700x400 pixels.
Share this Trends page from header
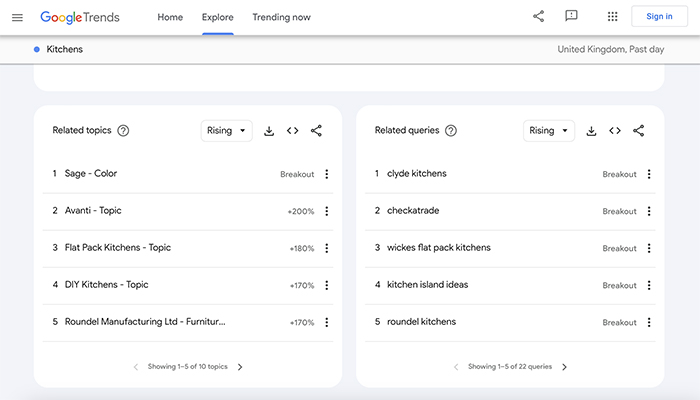pos(538,17)
